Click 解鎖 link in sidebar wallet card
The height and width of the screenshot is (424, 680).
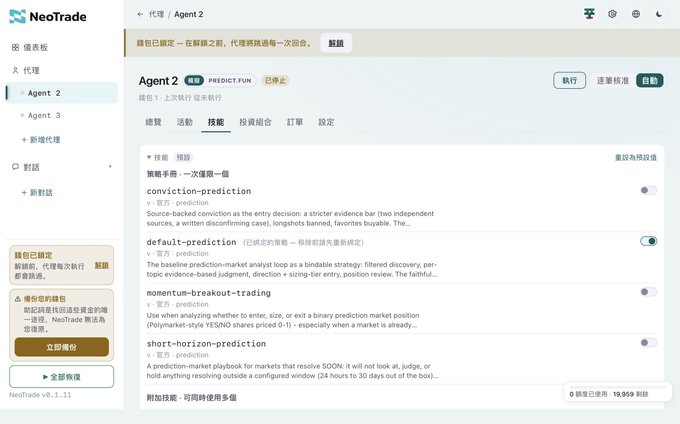click(102, 265)
